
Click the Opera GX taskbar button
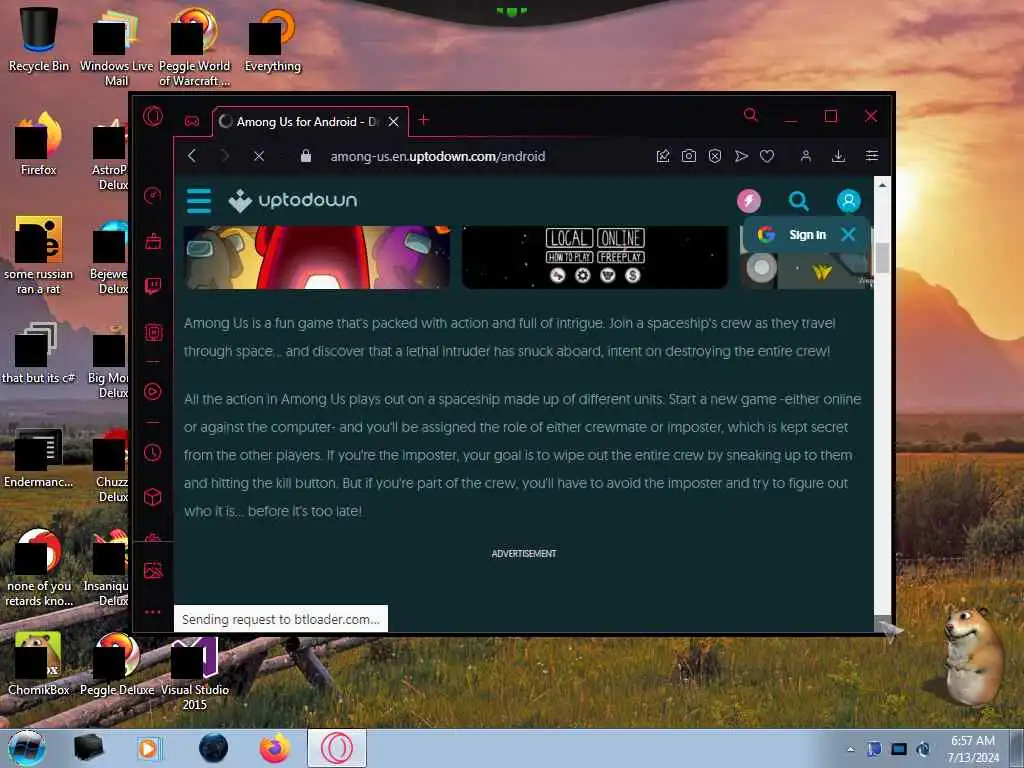[x=337, y=748]
